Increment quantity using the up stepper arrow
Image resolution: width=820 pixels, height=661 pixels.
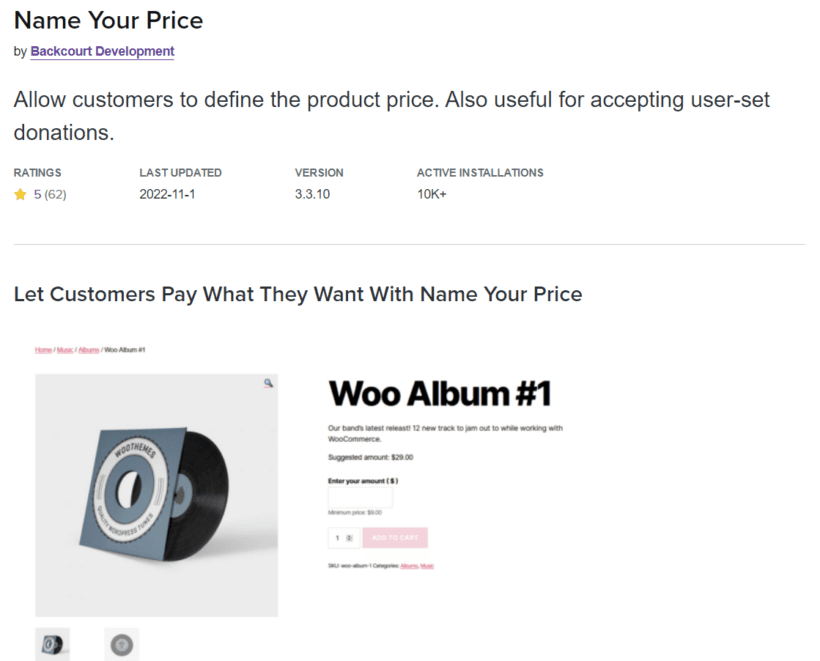click(x=349, y=535)
